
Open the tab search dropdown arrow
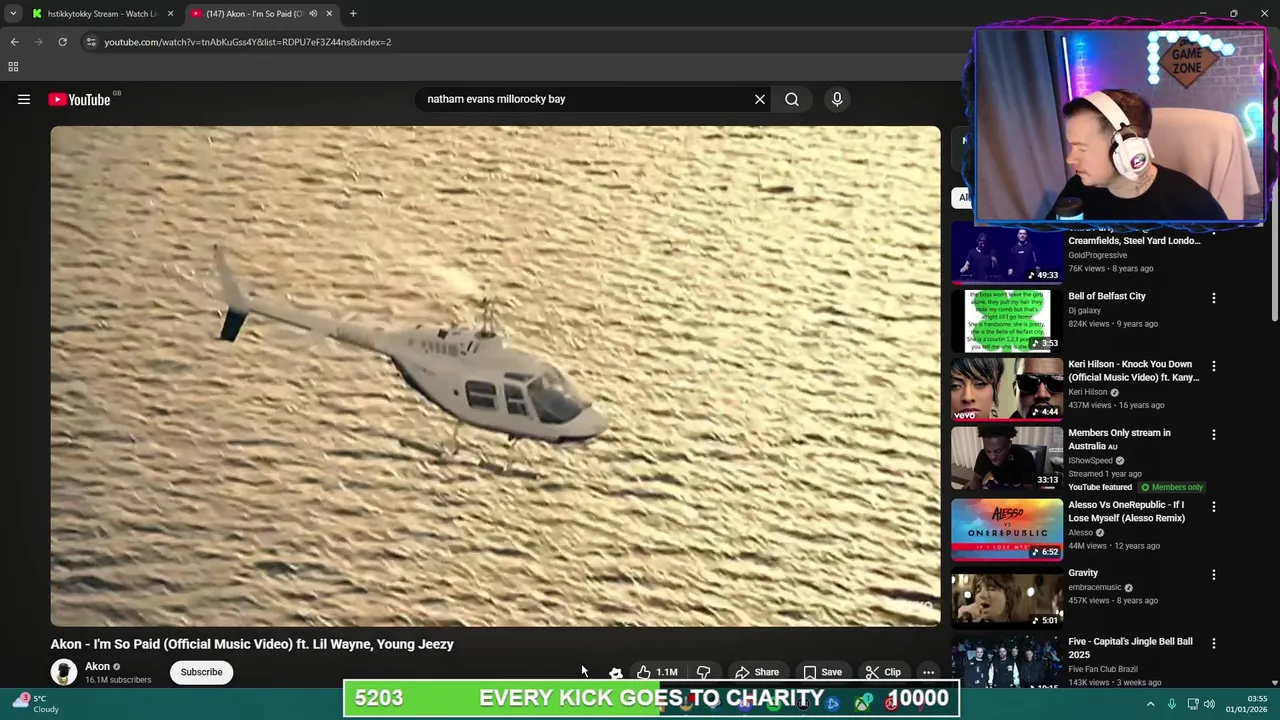[13, 14]
